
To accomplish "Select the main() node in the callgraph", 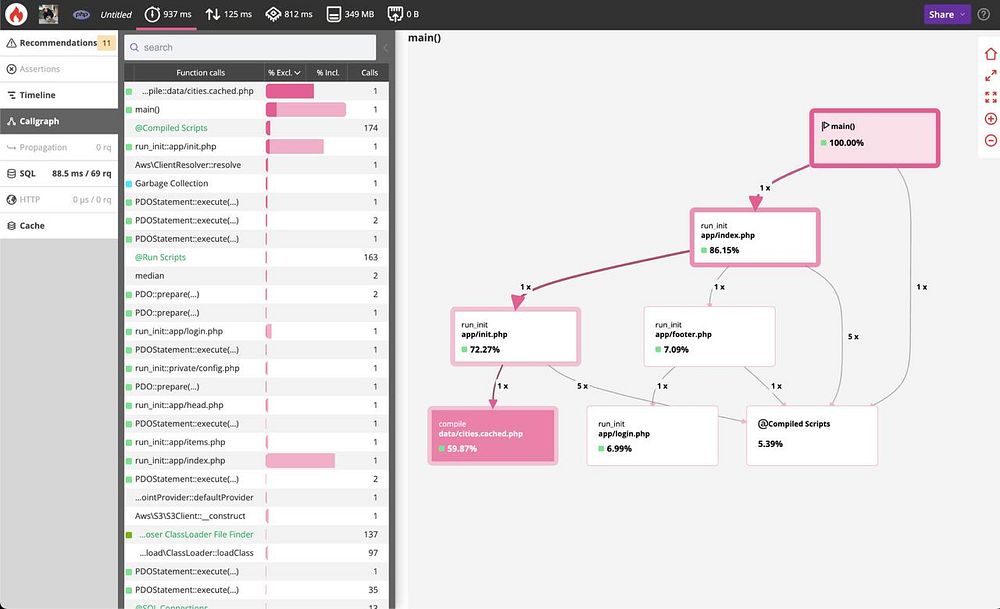I will tap(874, 138).
